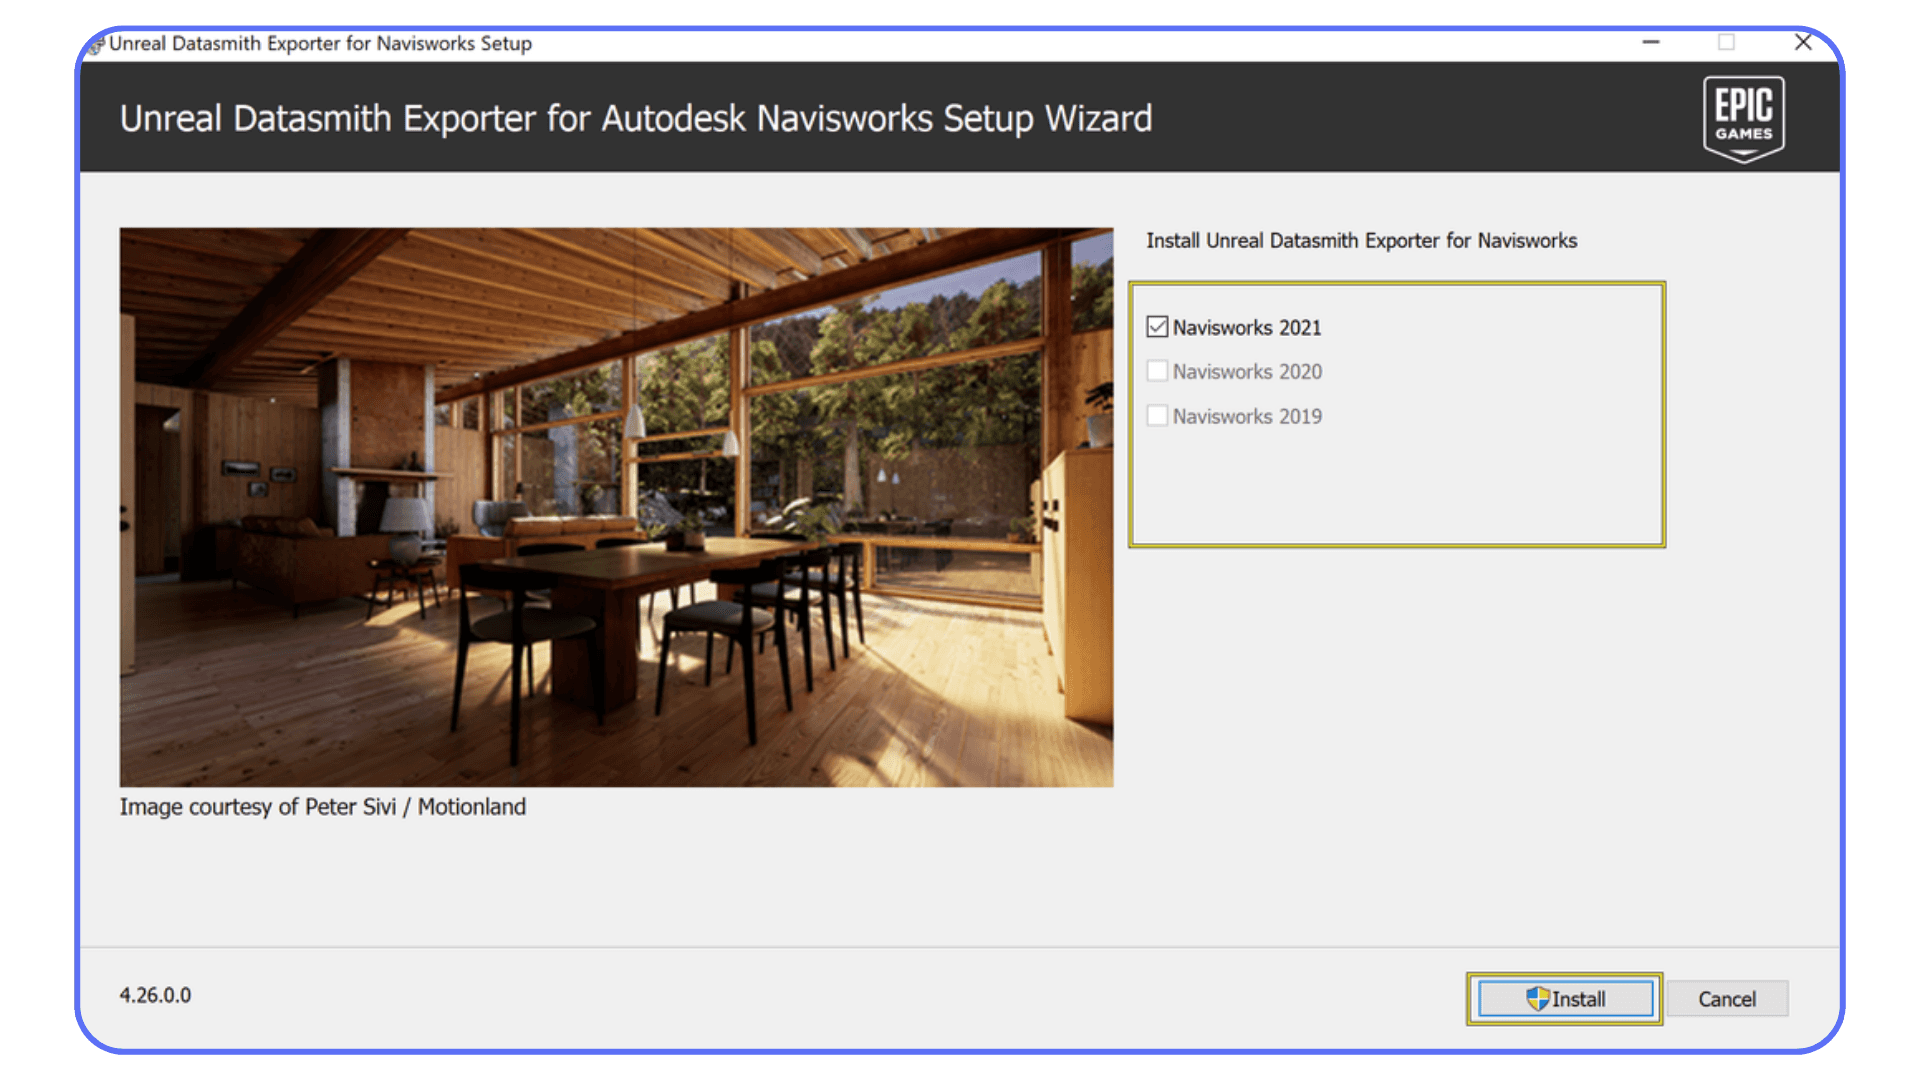Click the Epic Games logo
This screenshot has width=1920, height=1080.
pos(1744,119)
